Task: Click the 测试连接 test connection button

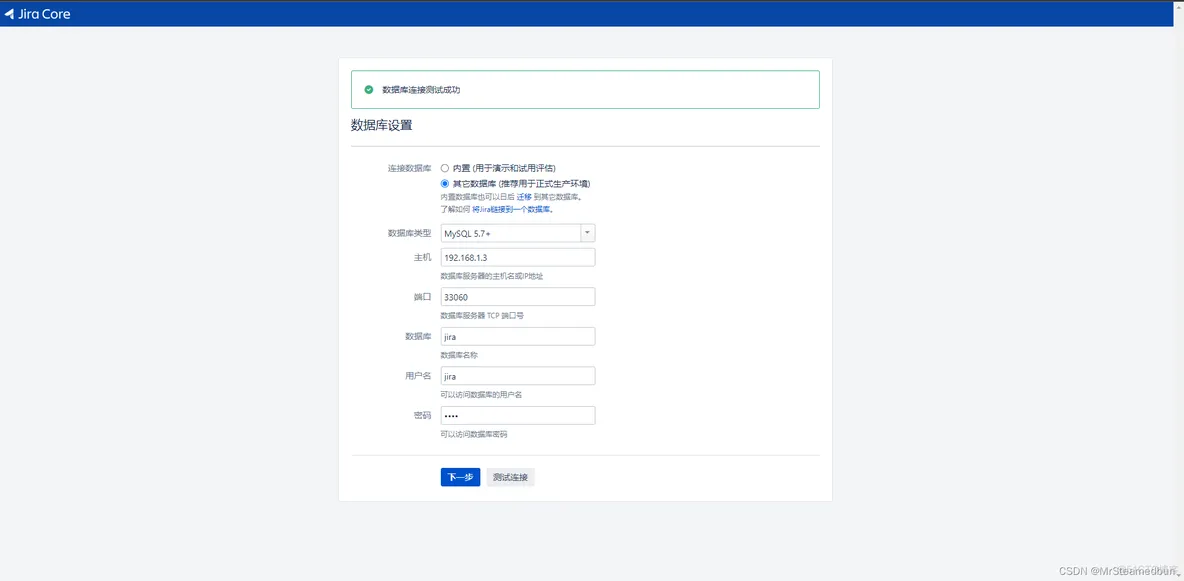Action: point(510,477)
